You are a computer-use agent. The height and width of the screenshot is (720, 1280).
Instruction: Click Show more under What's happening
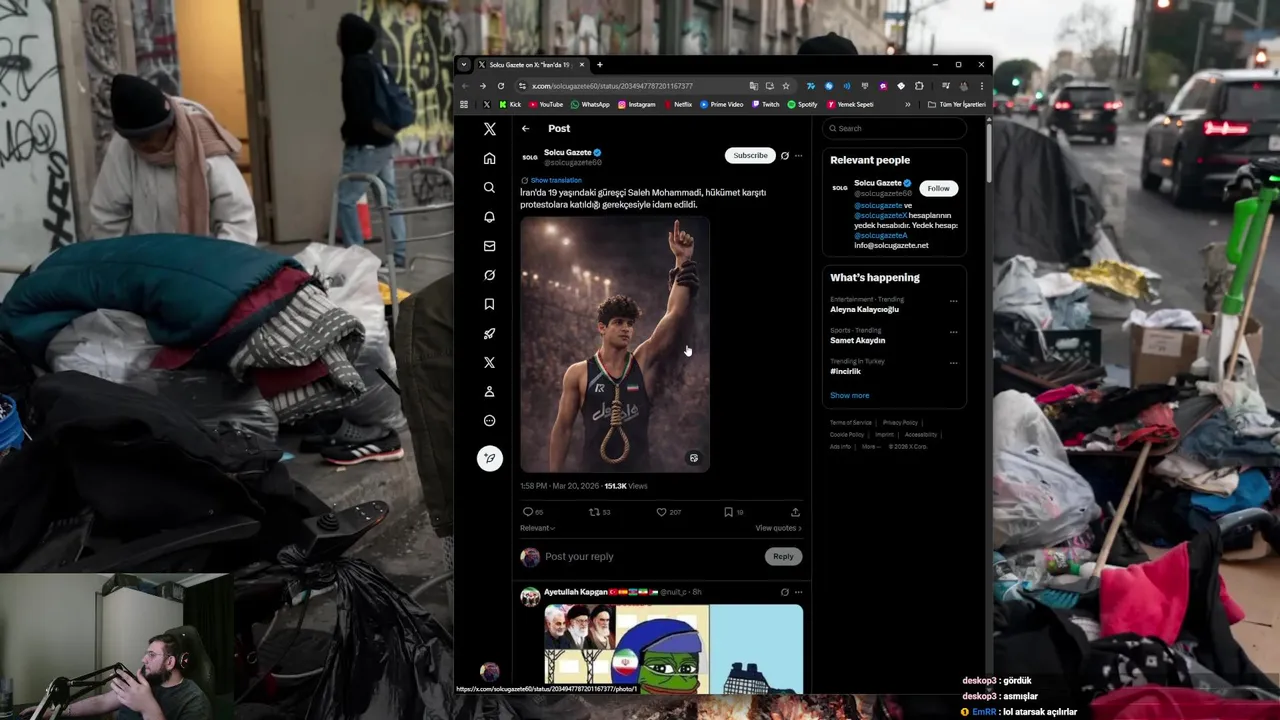849,395
